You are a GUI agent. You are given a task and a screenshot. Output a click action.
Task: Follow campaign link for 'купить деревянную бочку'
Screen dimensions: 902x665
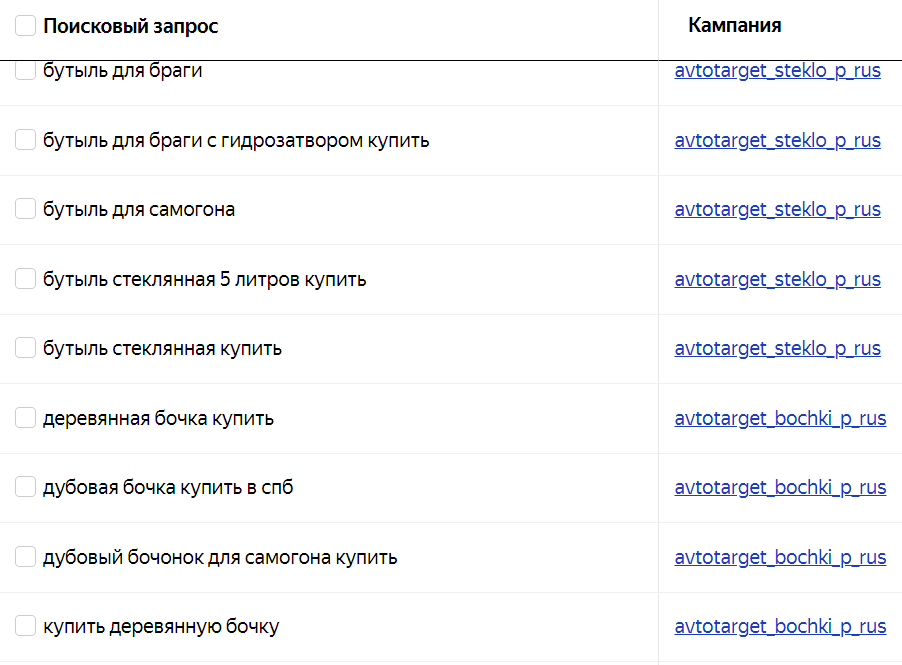(x=780, y=627)
